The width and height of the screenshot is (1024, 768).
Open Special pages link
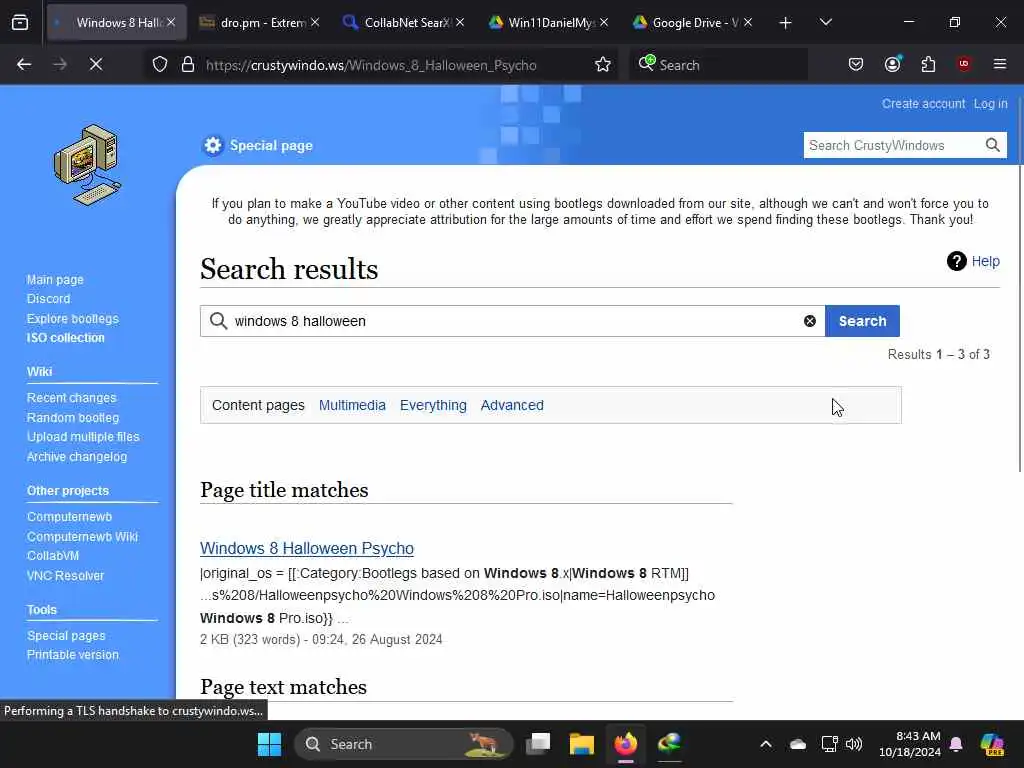tap(66, 635)
